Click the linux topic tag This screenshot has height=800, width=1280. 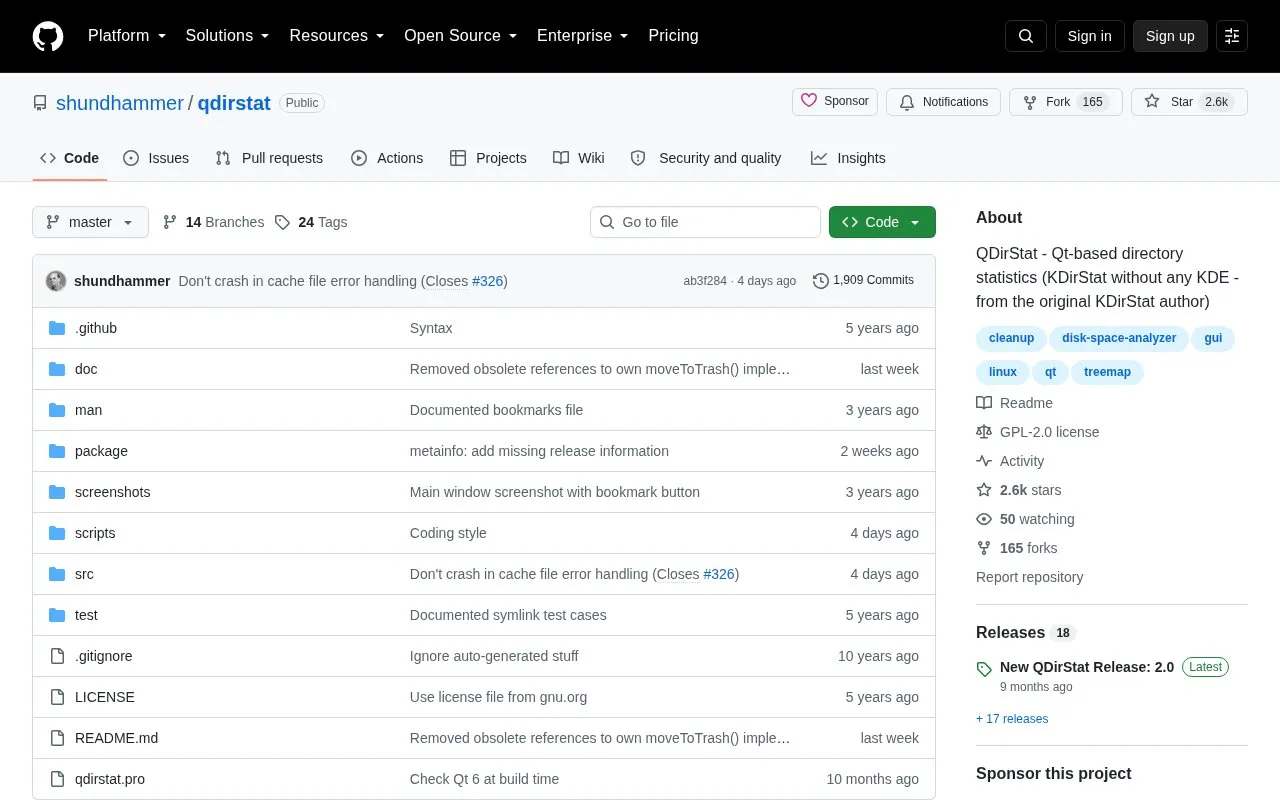coord(1003,372)
